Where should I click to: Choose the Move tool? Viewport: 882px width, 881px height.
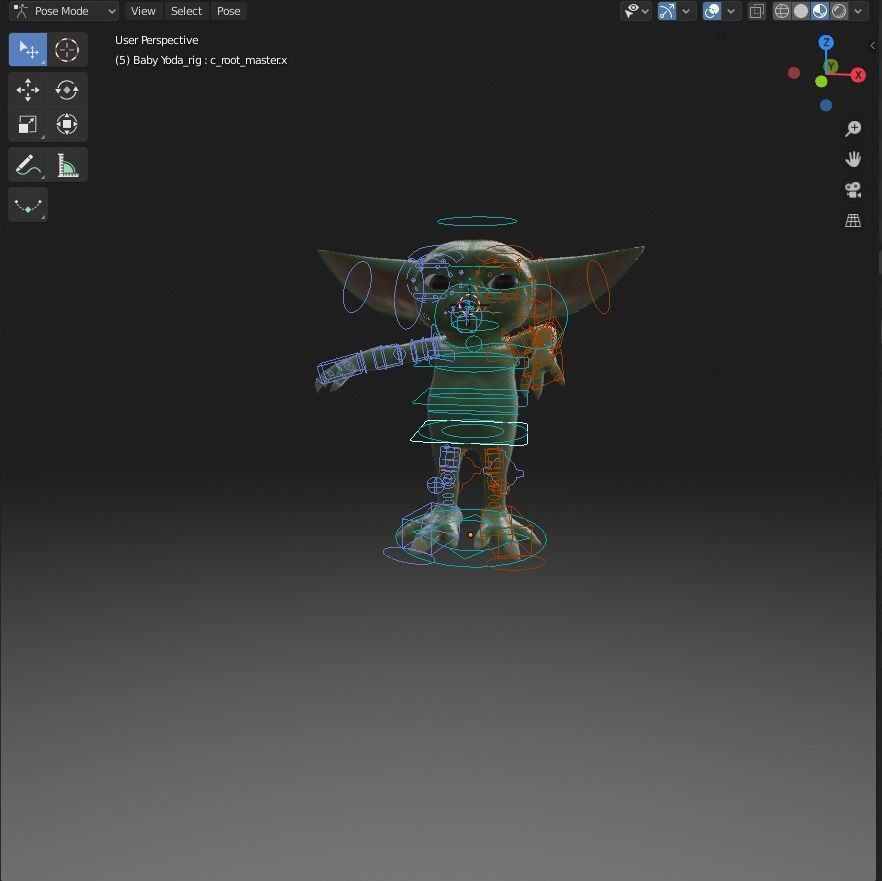(x=28, y=89)
